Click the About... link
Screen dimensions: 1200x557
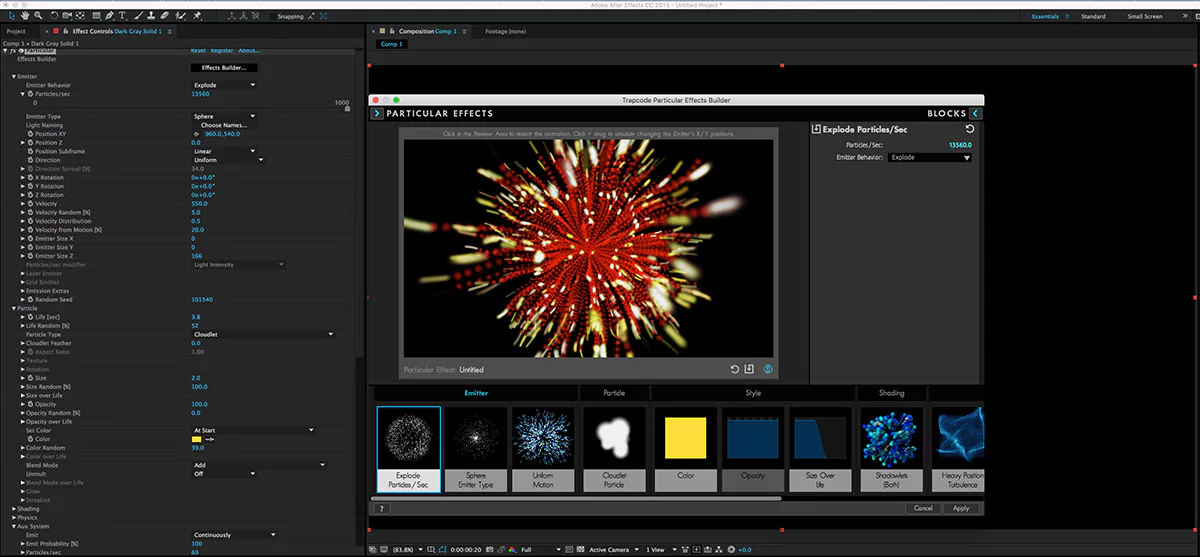point(249,50)
